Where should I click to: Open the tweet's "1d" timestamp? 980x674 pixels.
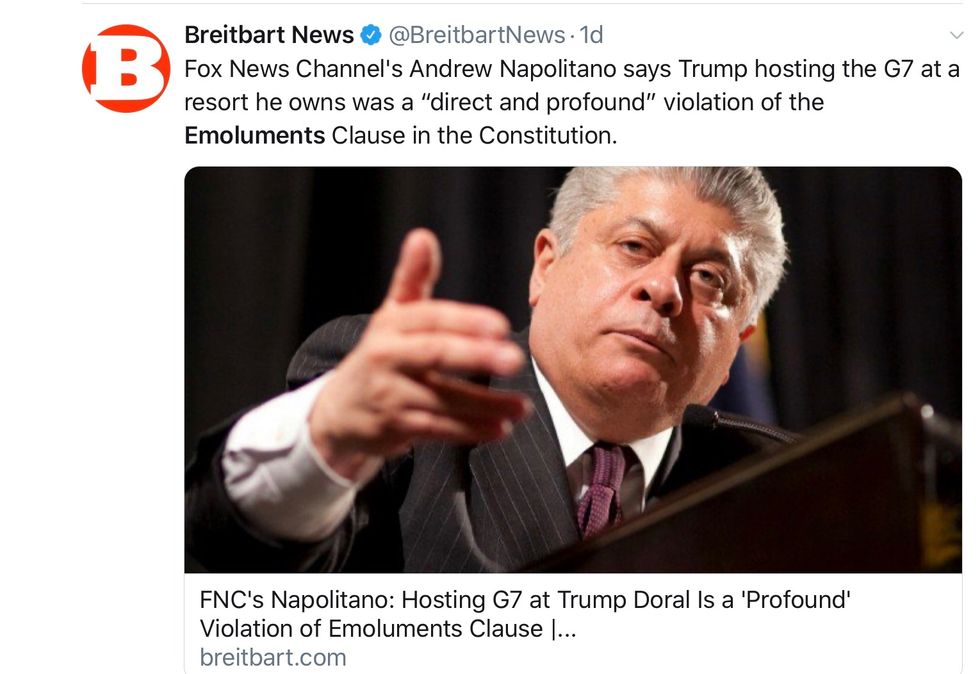tap(591, 35)
